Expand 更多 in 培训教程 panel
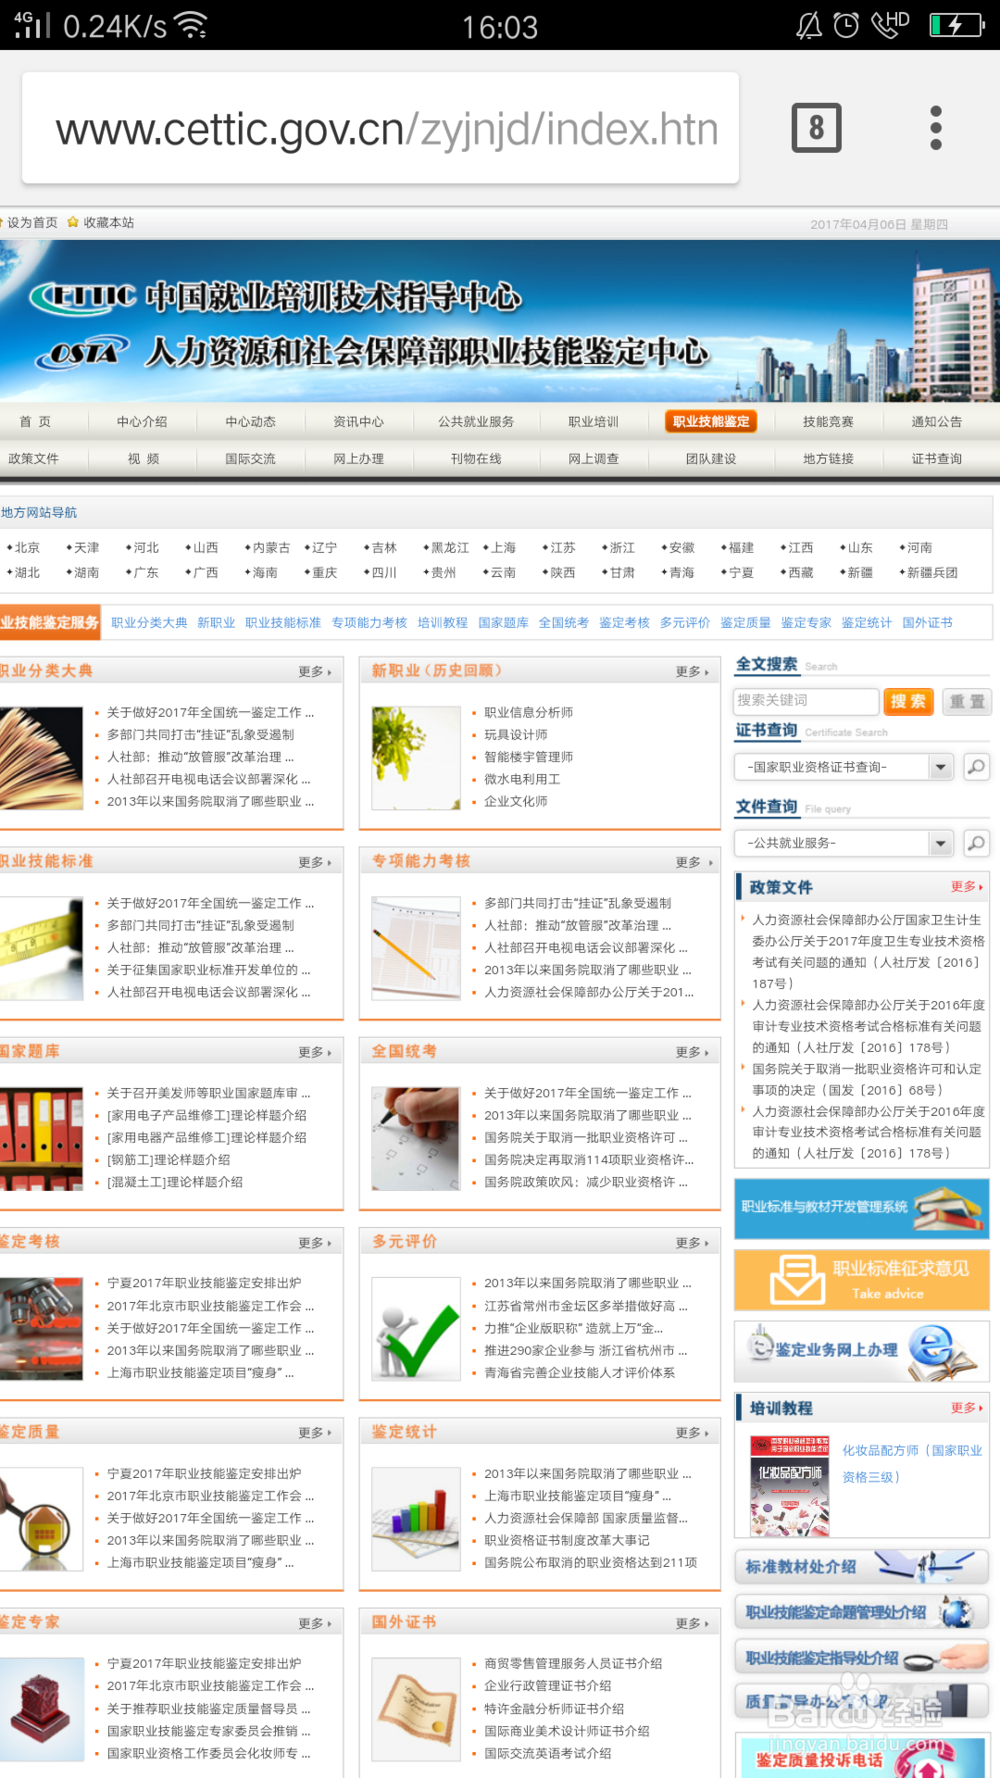The image size is (1000, 1778). [966, 1407]
